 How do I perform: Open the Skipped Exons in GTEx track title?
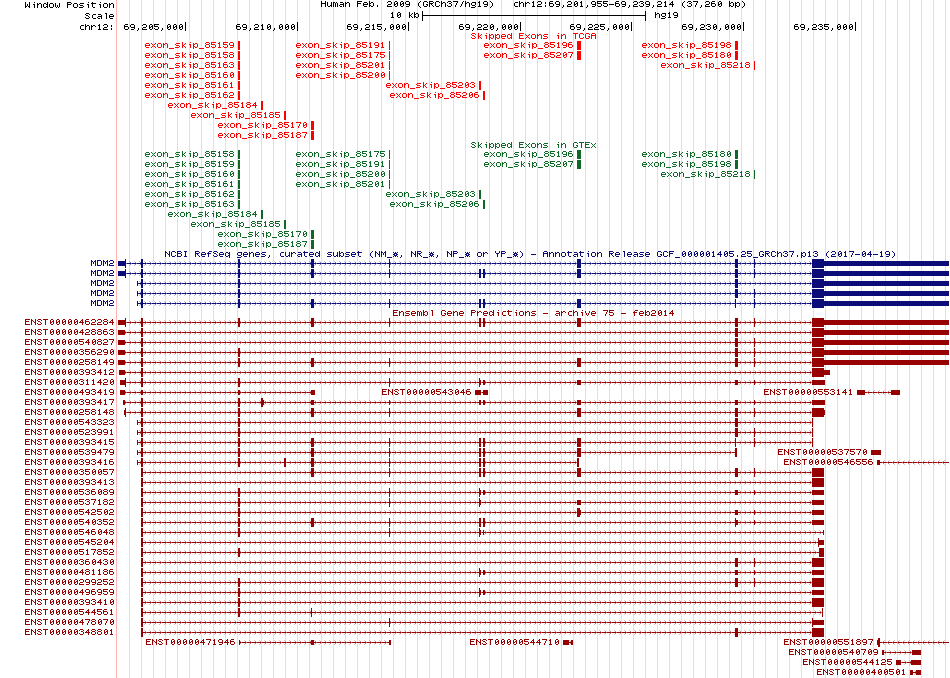533,145
